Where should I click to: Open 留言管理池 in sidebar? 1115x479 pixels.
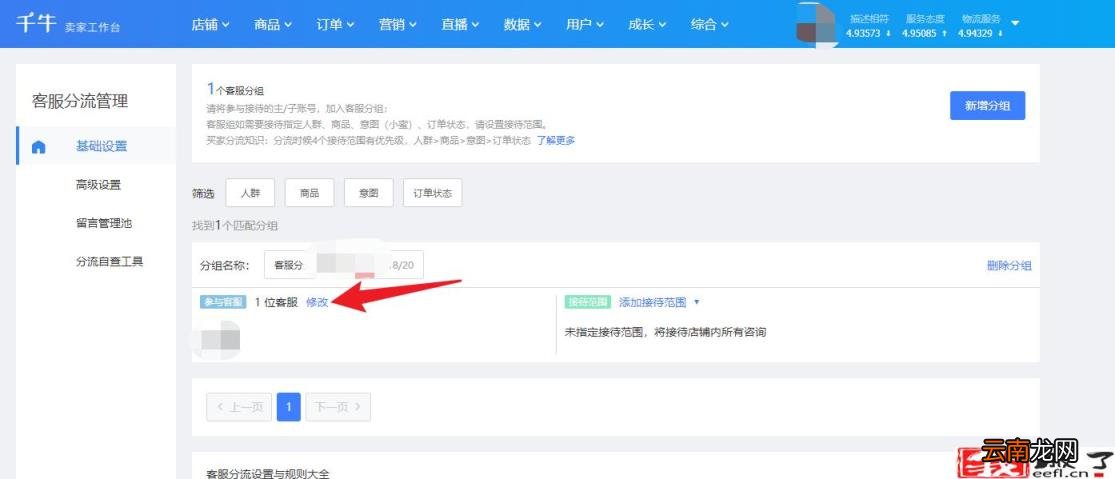click(104, 223)
